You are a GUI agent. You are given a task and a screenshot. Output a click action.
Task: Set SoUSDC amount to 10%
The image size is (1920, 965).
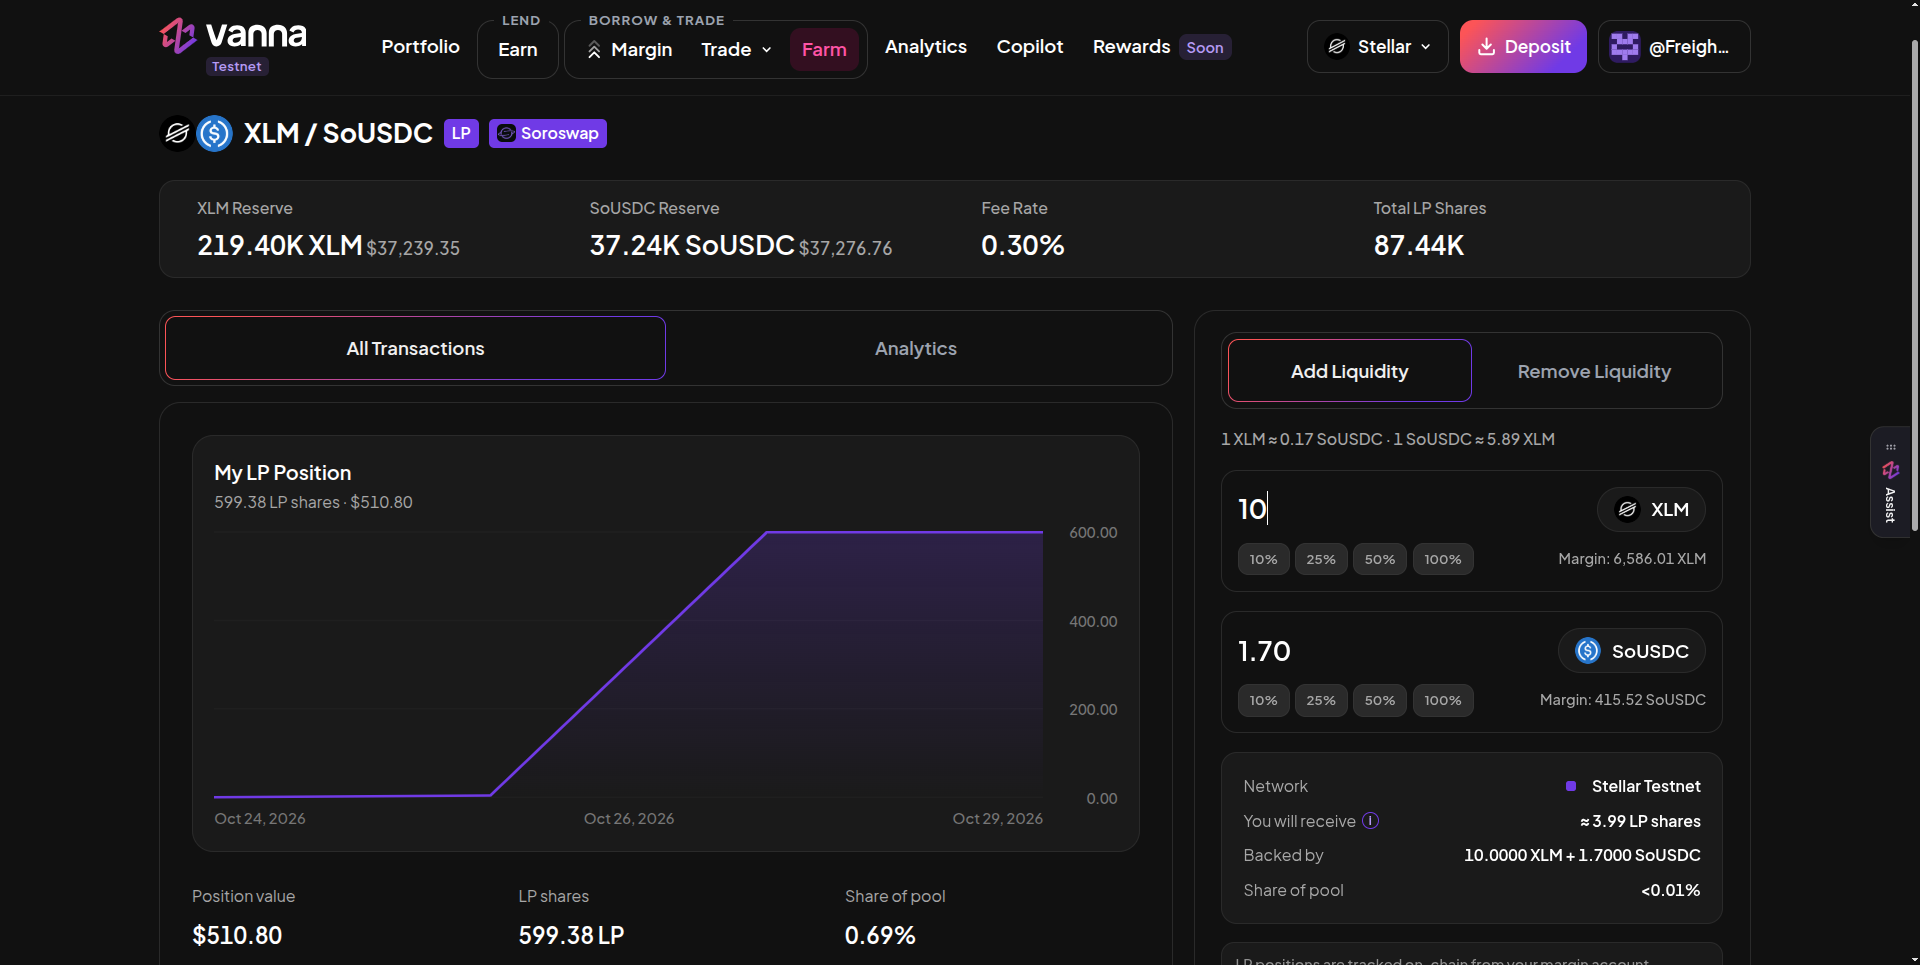coord(1263,701)
